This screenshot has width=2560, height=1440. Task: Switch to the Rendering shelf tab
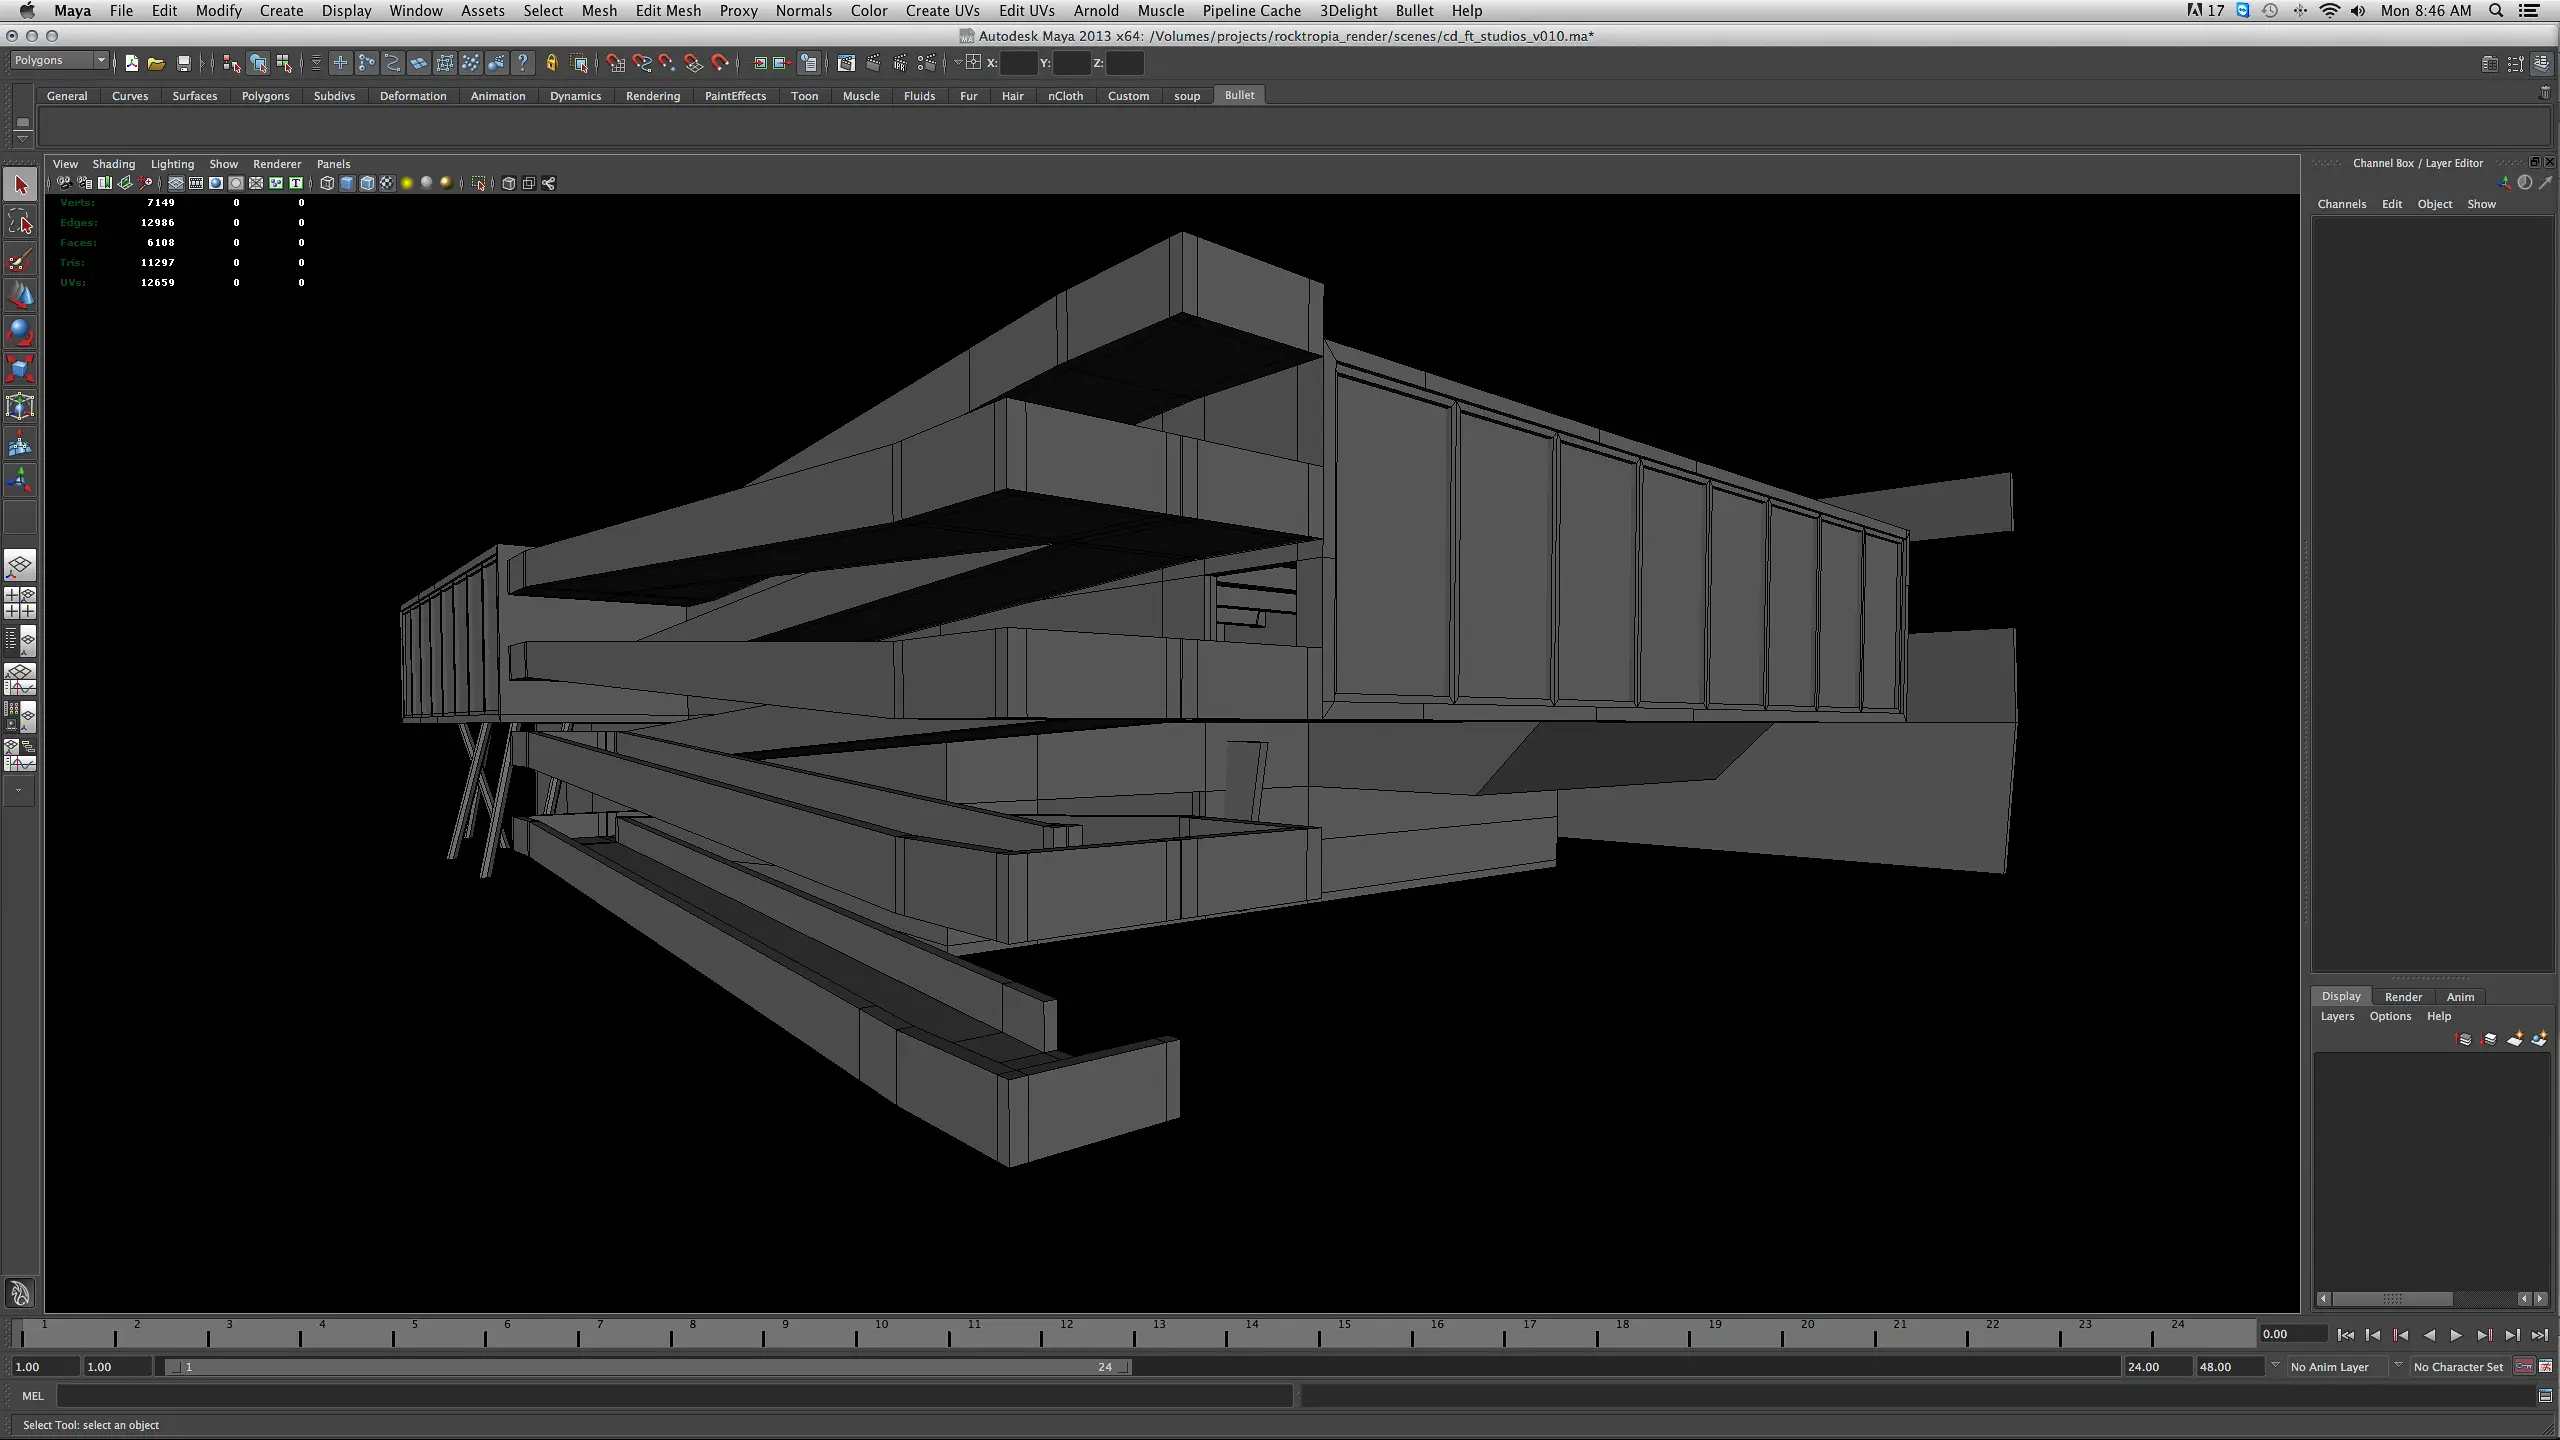(653, 96)
